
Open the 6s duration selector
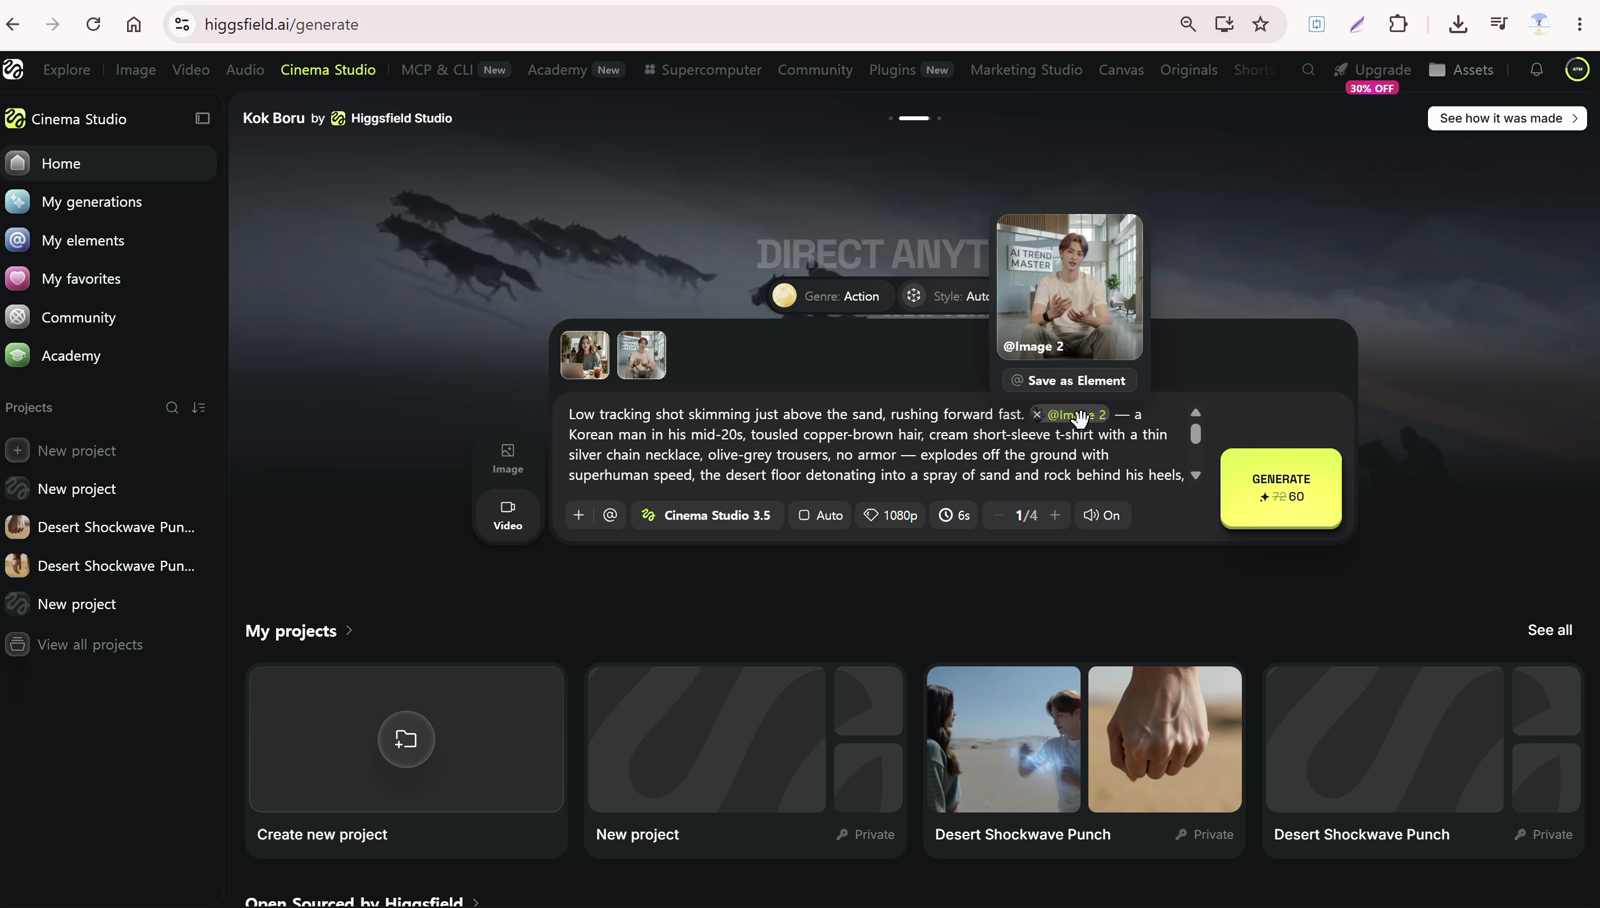954,515
